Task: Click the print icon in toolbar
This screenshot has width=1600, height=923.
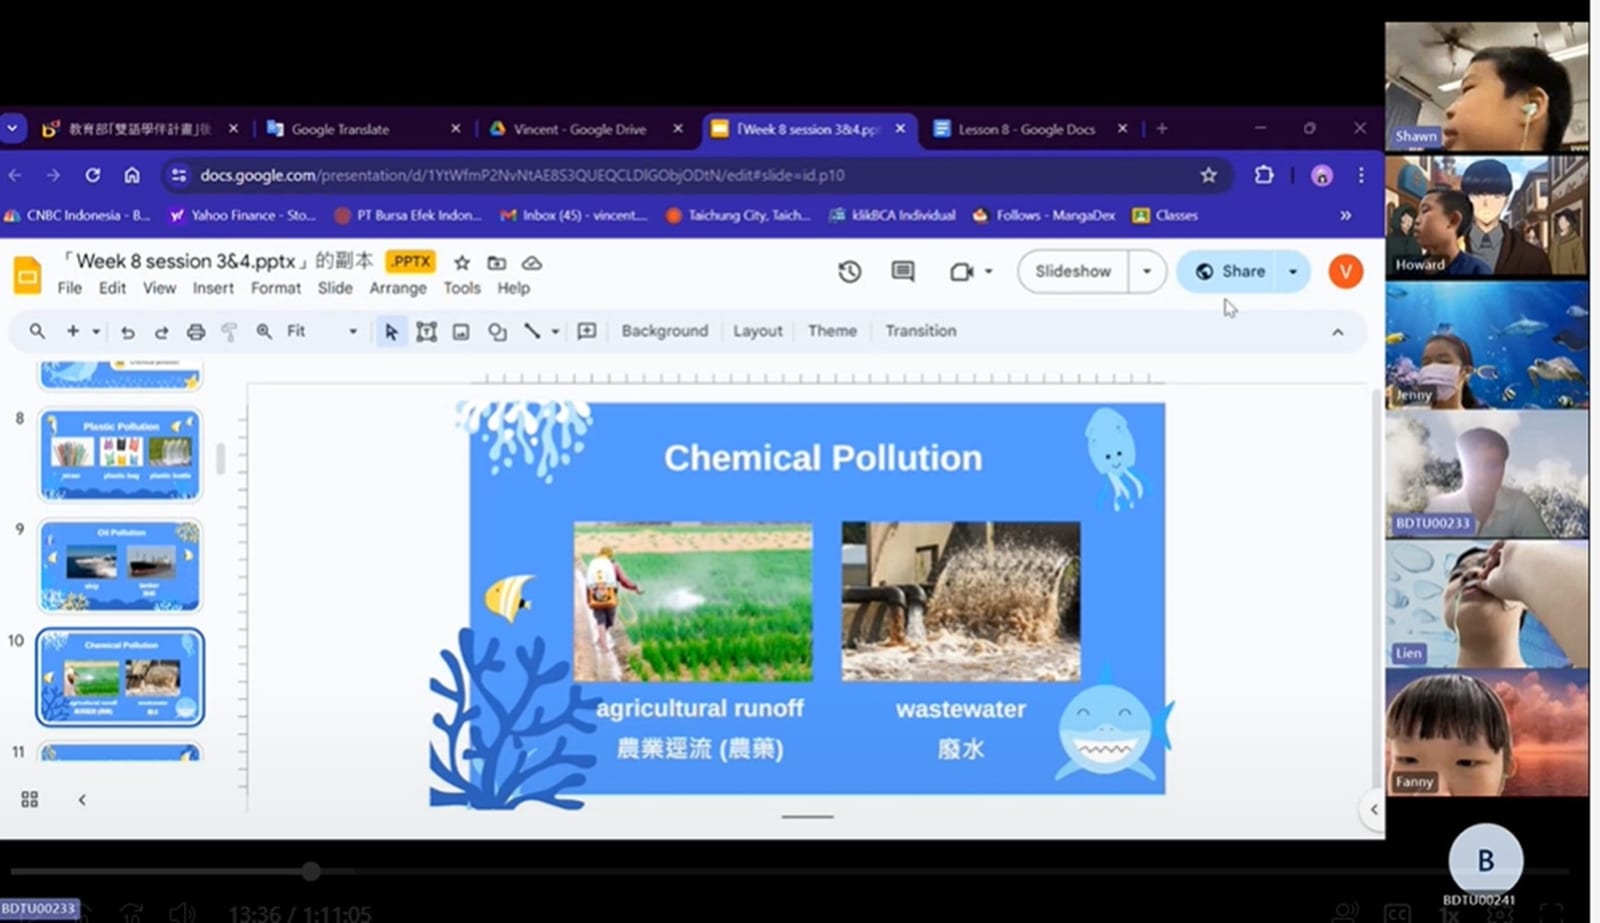Action: [196, 331]
